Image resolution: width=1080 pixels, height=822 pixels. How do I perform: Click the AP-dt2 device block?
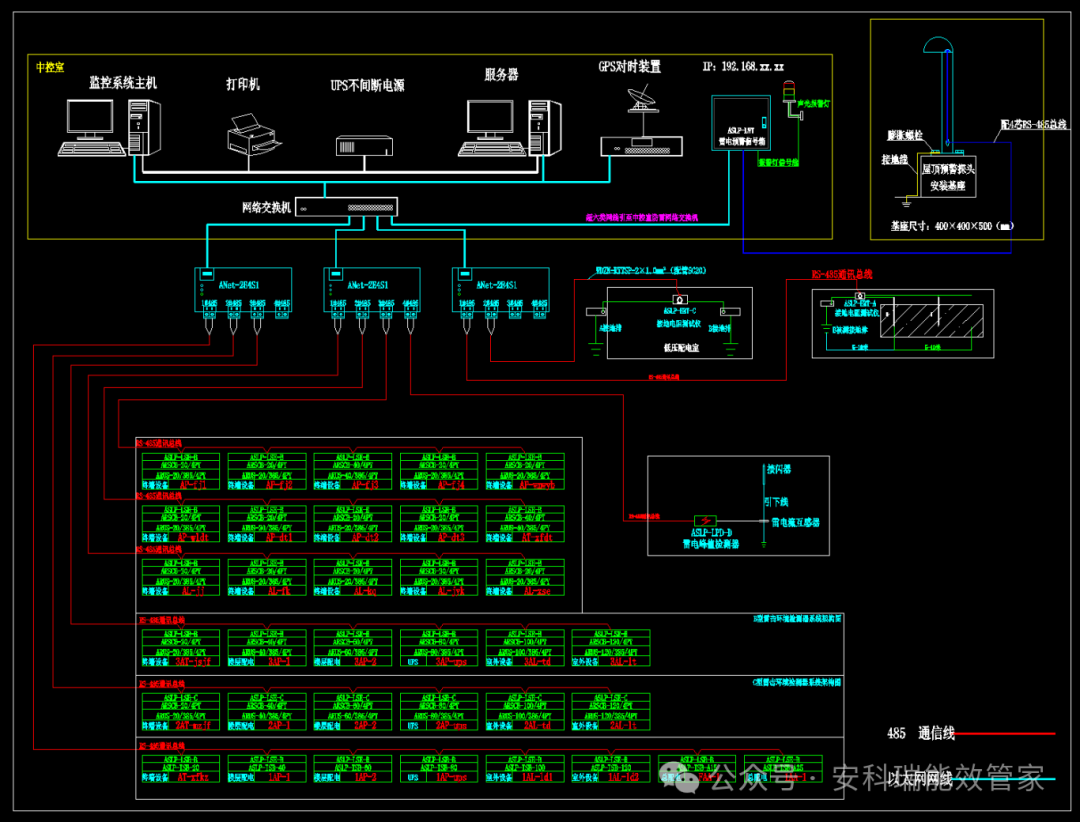click(x=353, y=524)
